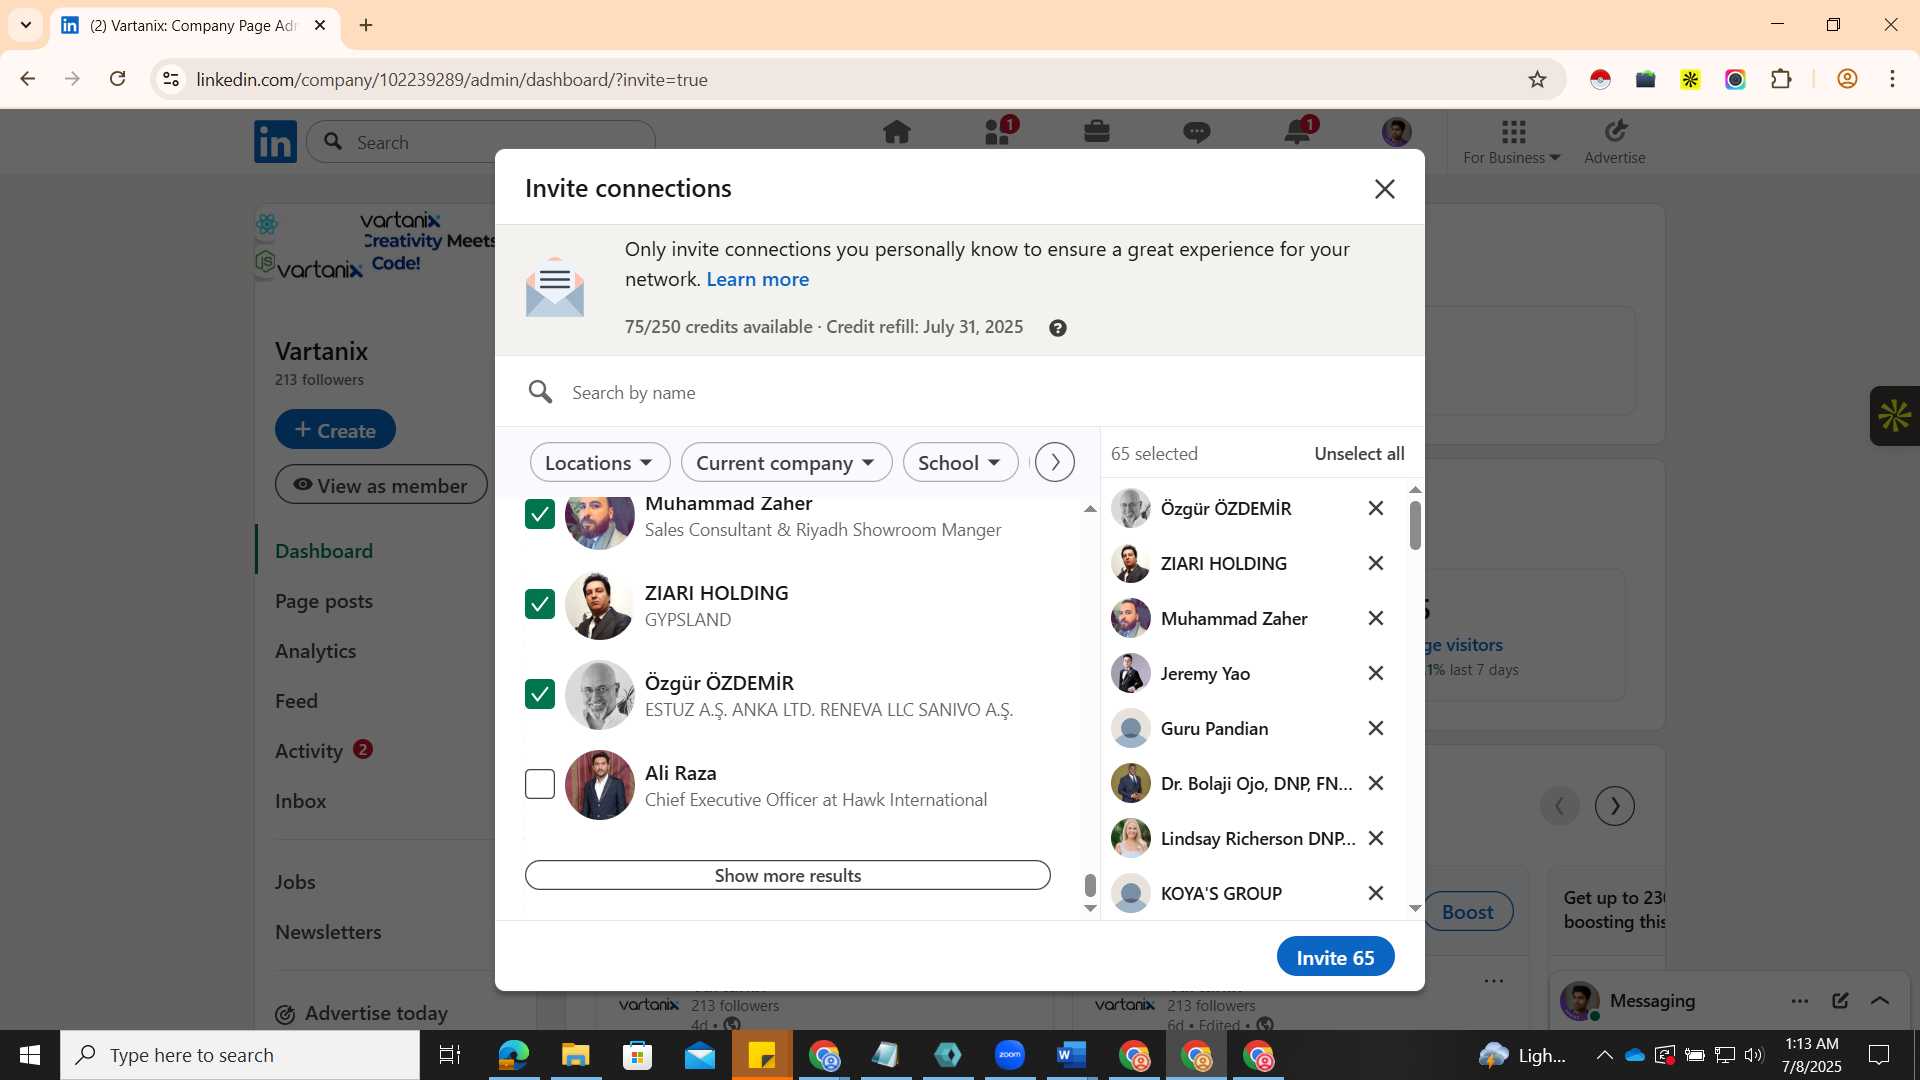Remove Muhammad Zaher from selected list
Screen dimensions: 1920x1080
pyautogui.click(x=1376, y=618)
